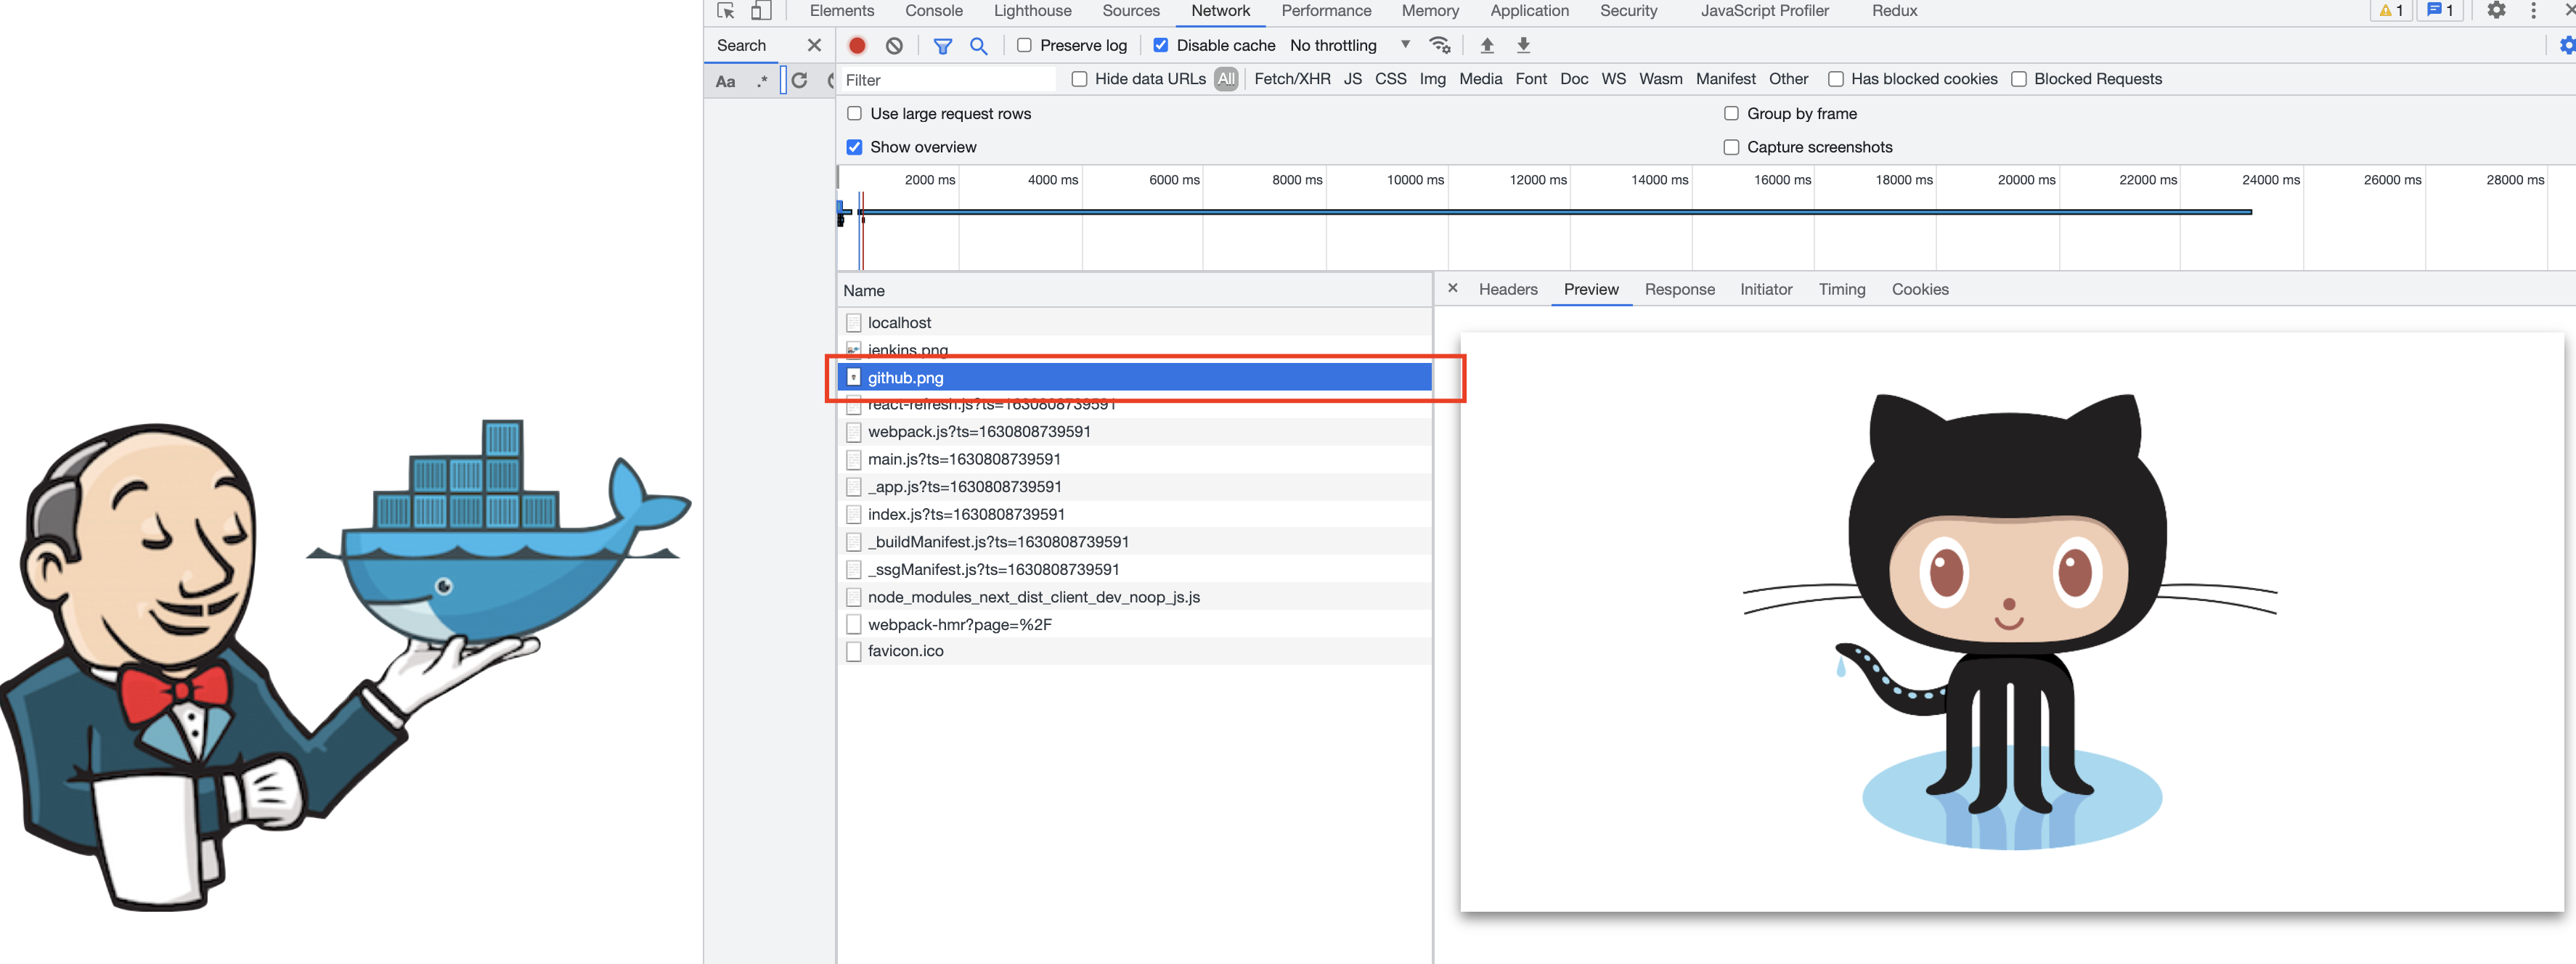Click the export HAR download arrow

[1523, 45]
